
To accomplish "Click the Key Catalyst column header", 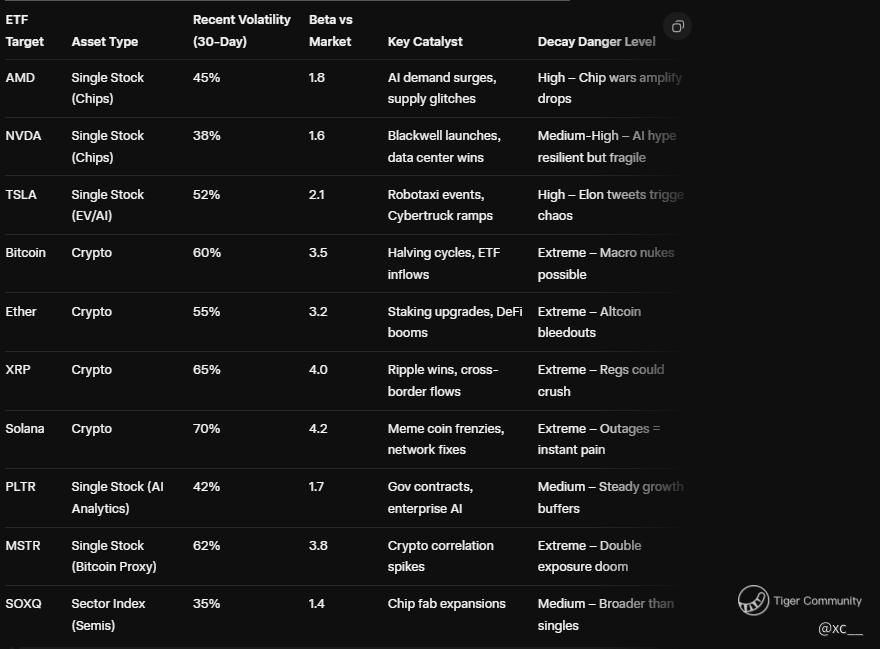I will pyautogui.click(x=425, y=42).
